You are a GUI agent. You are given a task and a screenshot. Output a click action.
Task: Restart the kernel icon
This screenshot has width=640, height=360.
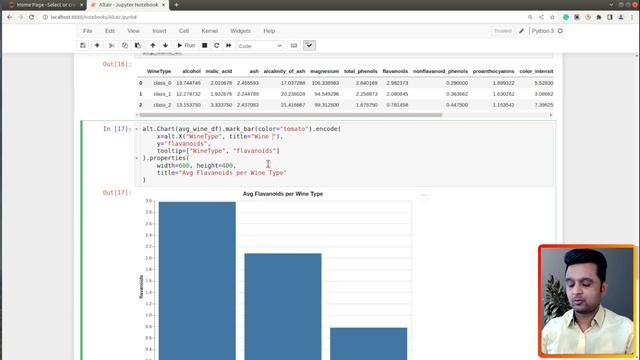point(217,46)
